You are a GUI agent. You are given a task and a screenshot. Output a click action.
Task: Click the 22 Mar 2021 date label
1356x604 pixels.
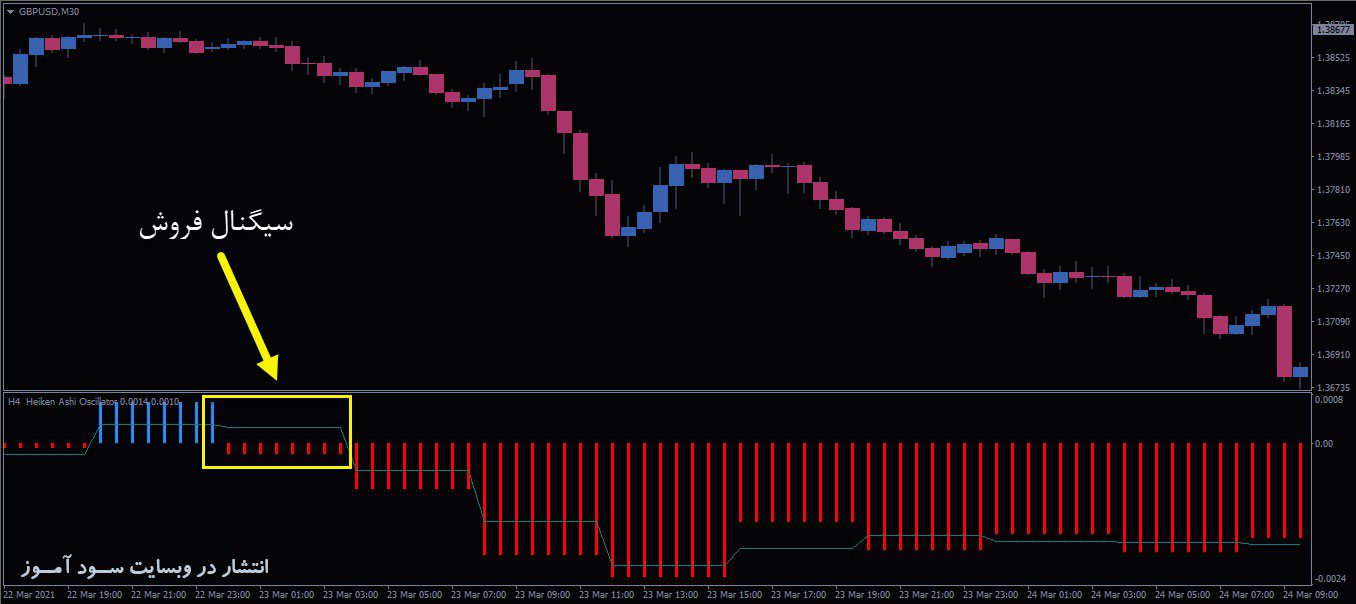point(30,594)
